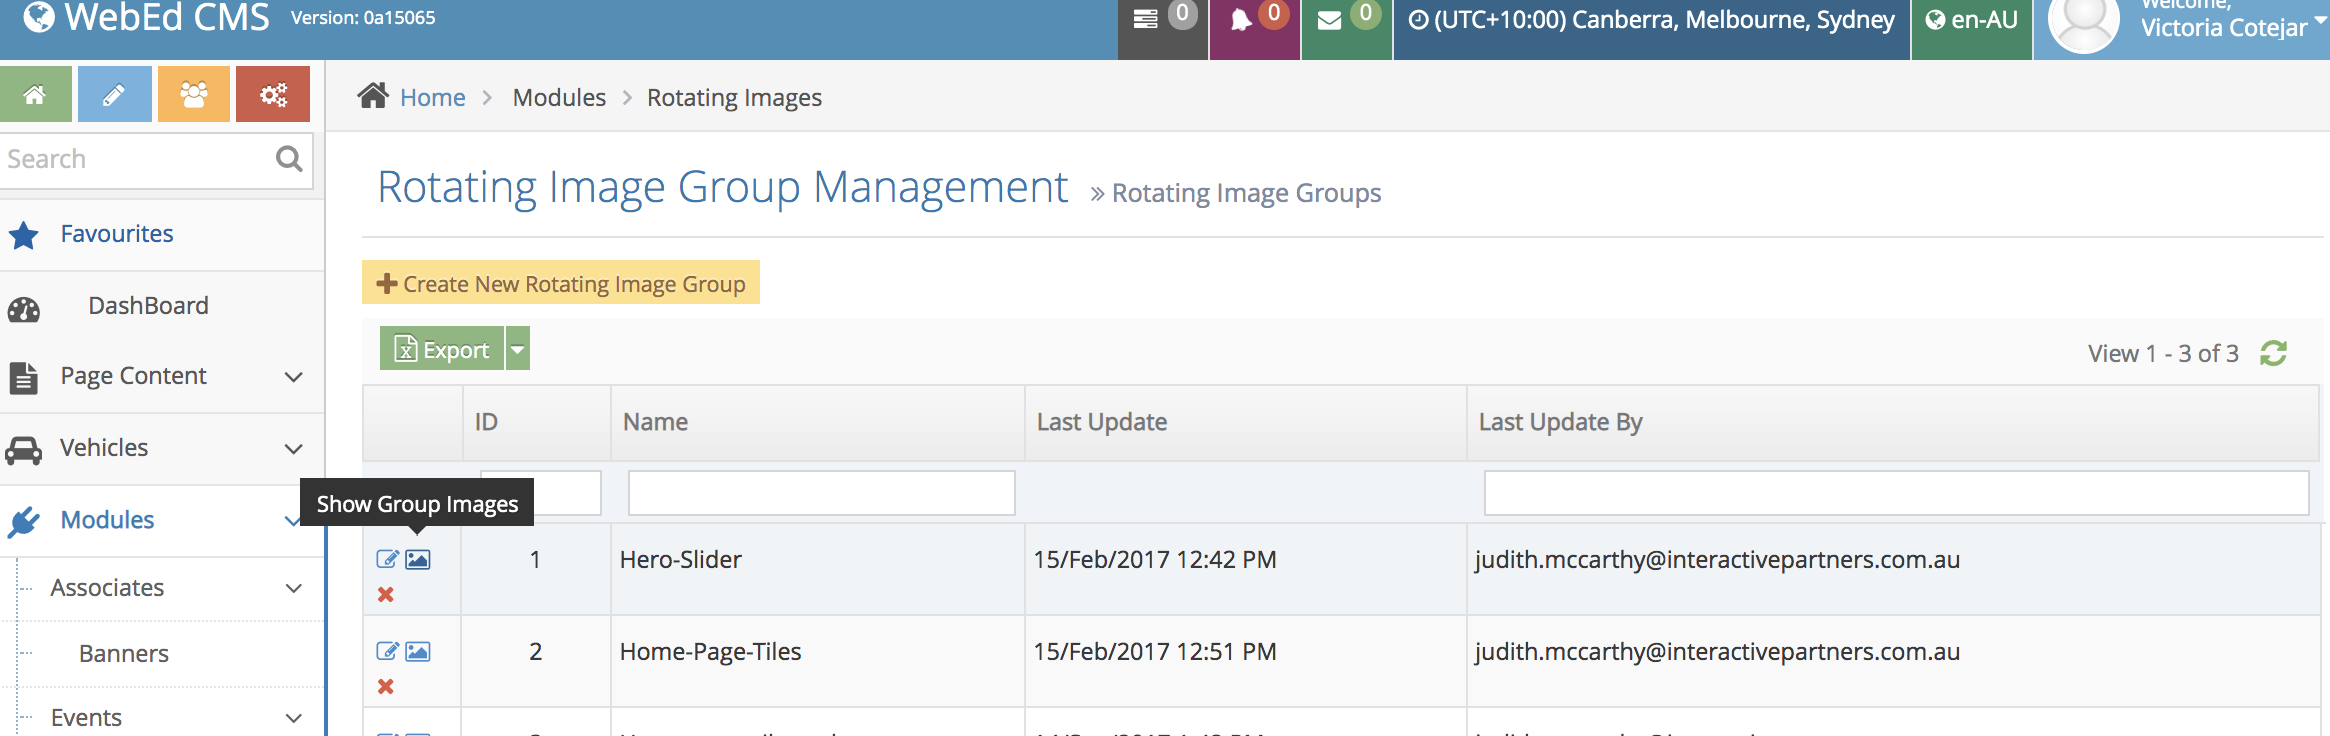Click the Page Content document icon
The width and height of the screenshot is (2330, 736).
click(23, 377)
